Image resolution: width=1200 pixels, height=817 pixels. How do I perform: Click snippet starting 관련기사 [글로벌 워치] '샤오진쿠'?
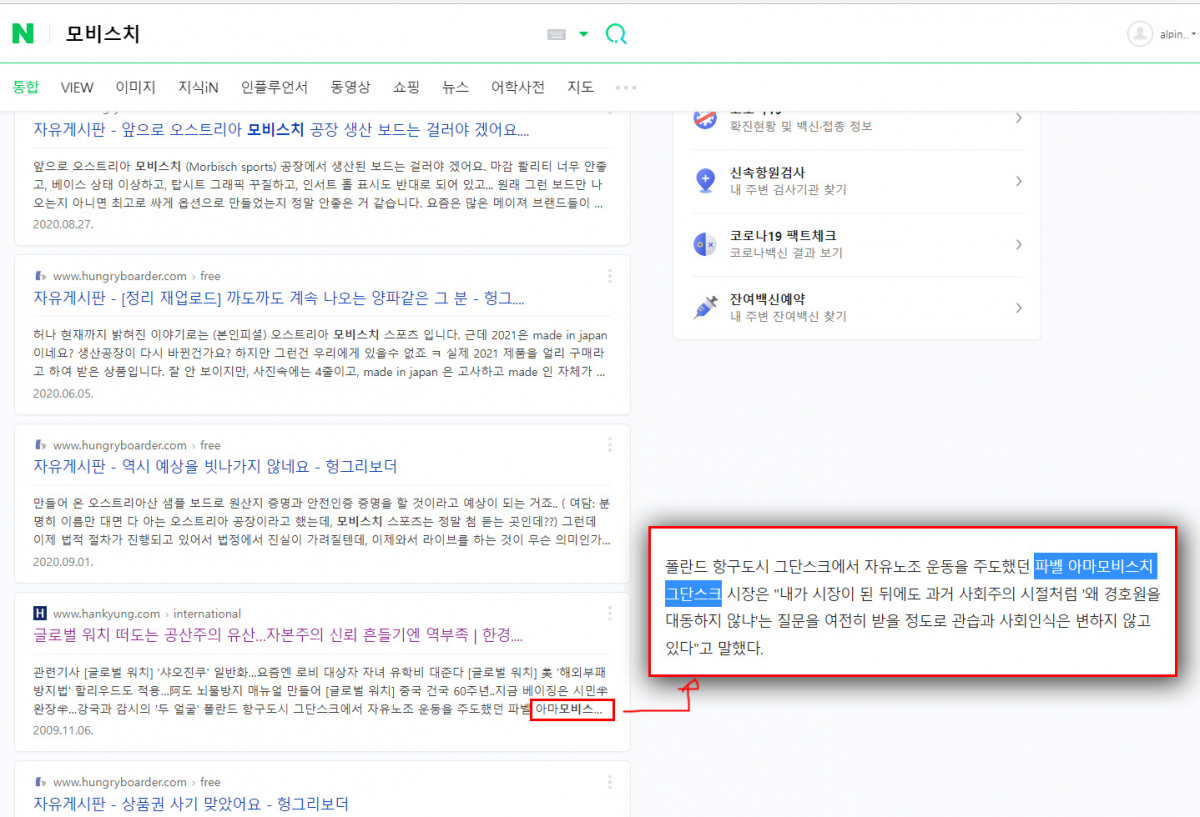320,690
